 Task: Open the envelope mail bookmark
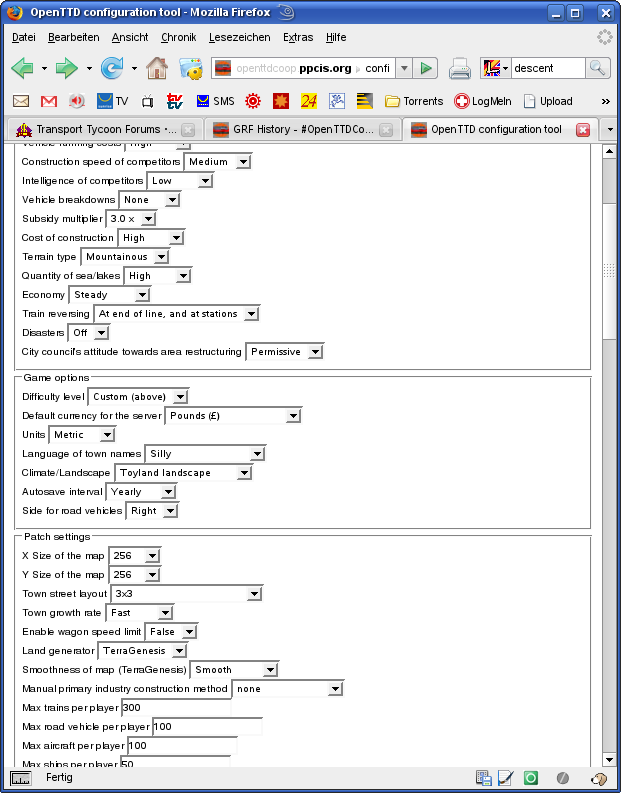coord(21,101)
